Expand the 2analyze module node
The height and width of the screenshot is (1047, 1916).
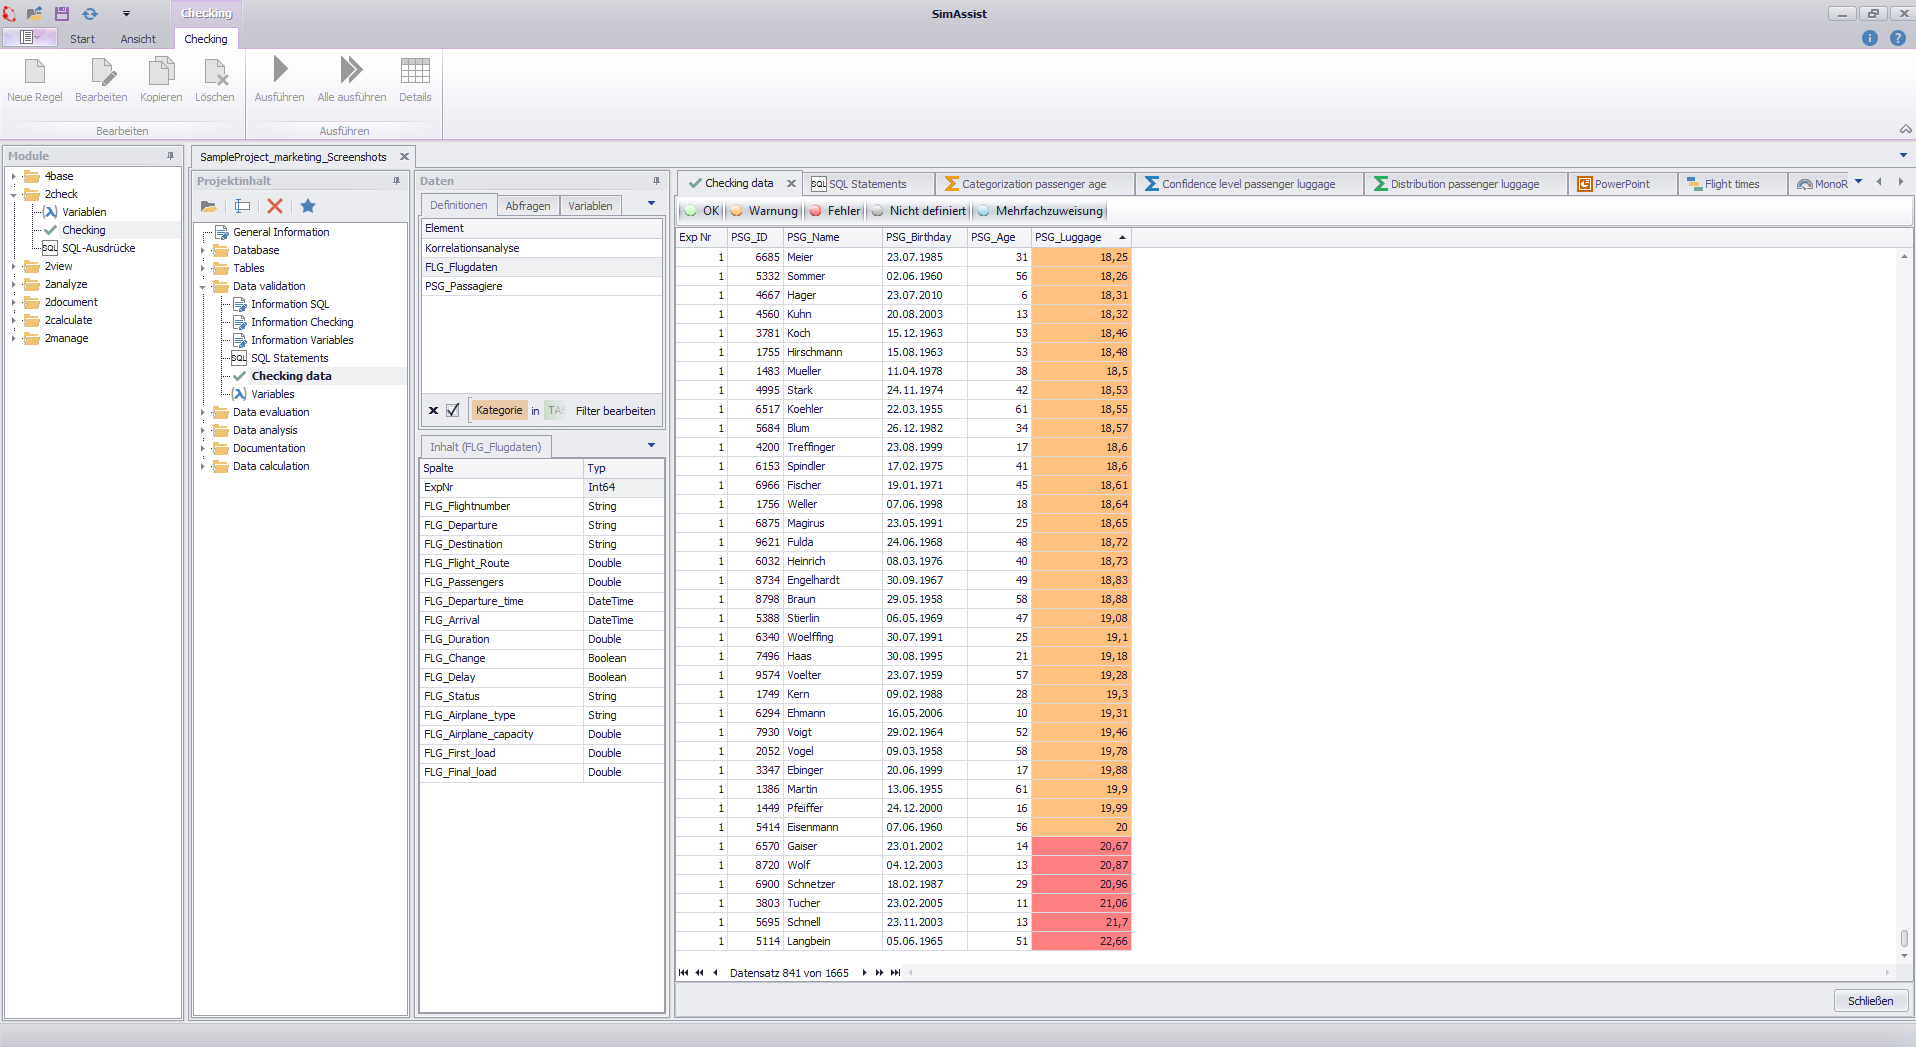pyautogui.click(x=14, y=284)
